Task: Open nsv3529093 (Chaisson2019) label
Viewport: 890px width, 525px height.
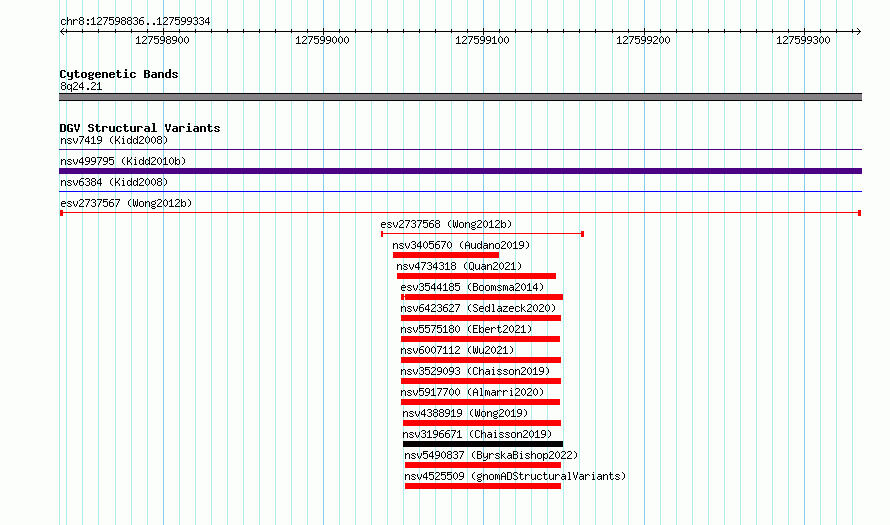Action: [475, 371]
